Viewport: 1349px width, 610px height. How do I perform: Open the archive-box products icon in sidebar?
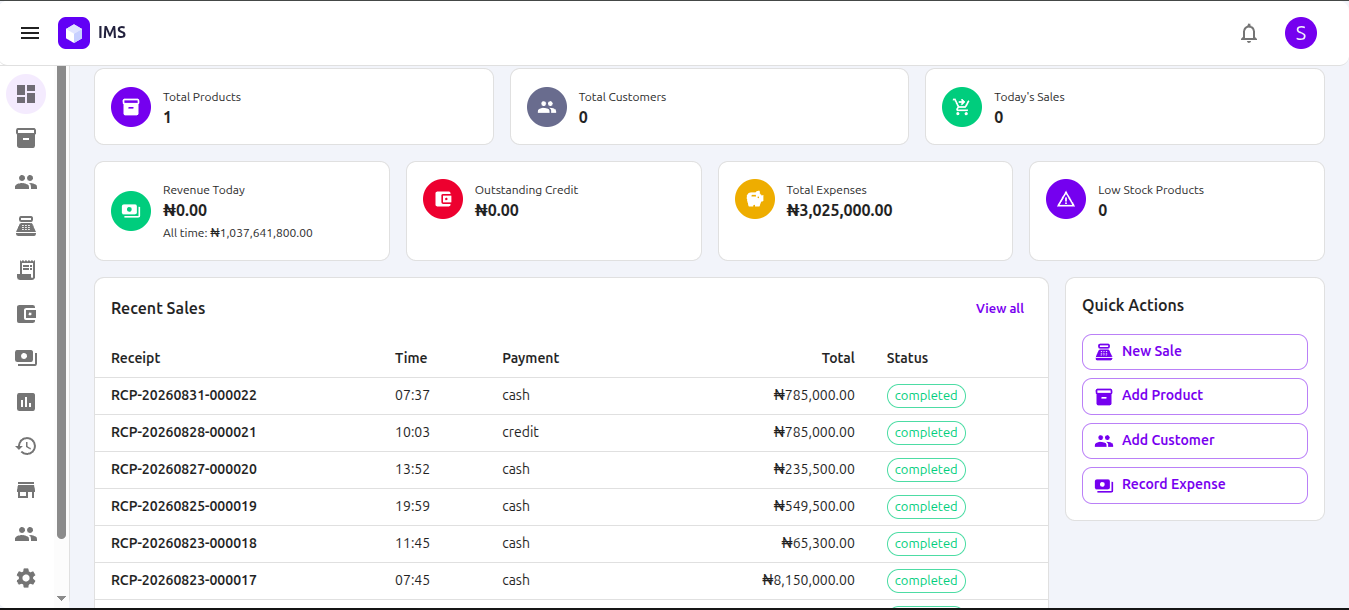click(26, 138)
